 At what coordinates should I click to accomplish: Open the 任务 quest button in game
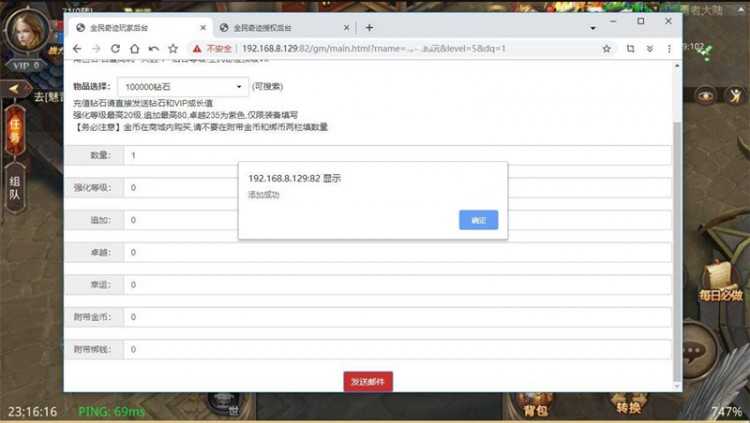pyautogui.click(x=15, y=132)
